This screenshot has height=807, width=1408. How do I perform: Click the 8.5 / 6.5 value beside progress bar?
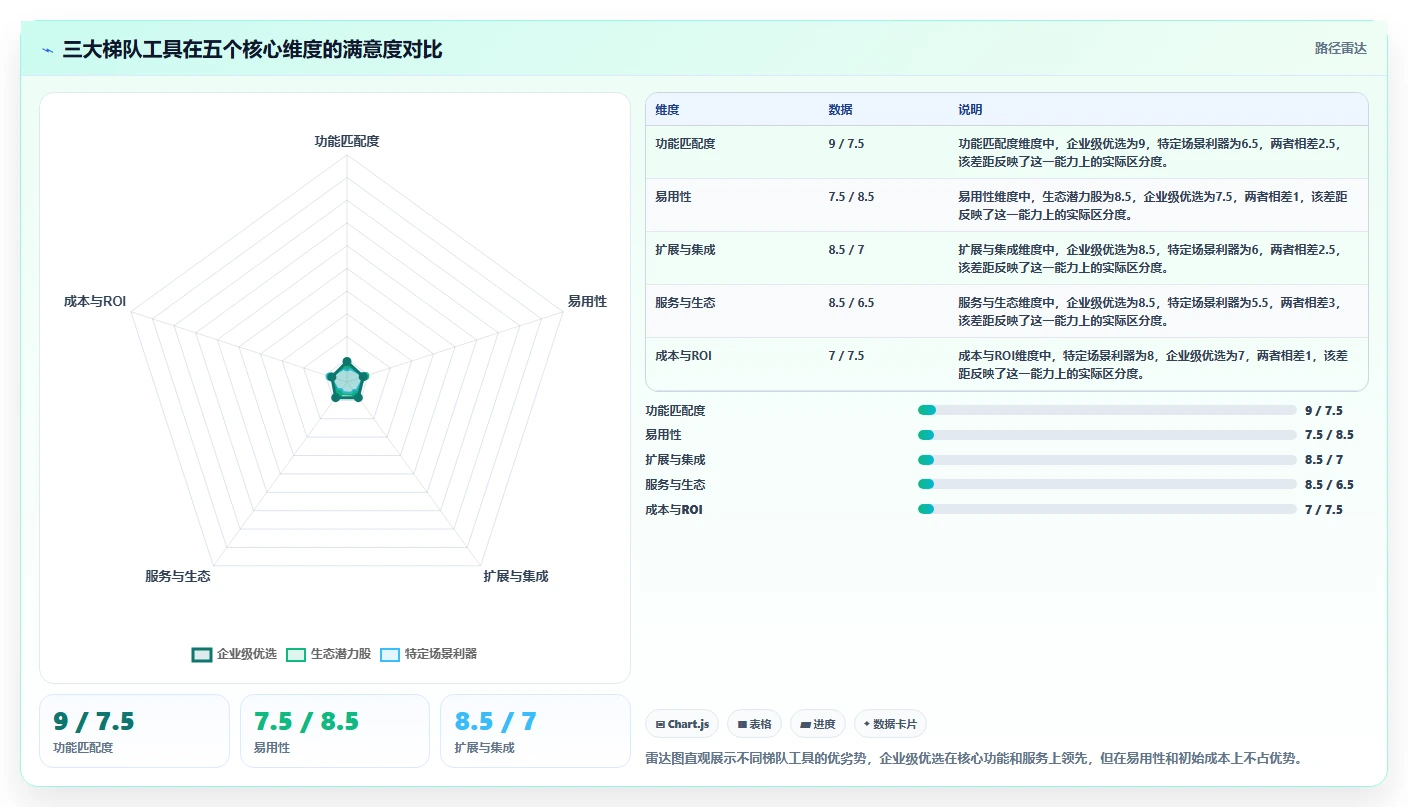pyautogui.click(x=1329, y=485)
